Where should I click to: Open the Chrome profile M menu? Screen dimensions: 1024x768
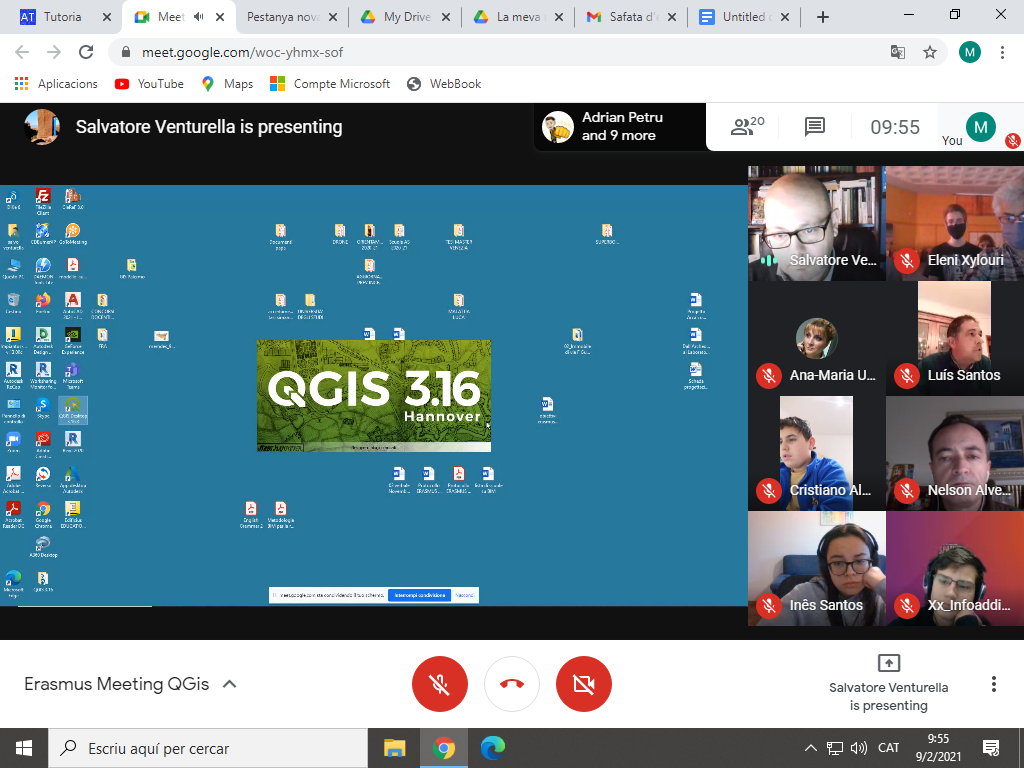tap(969, 52)
